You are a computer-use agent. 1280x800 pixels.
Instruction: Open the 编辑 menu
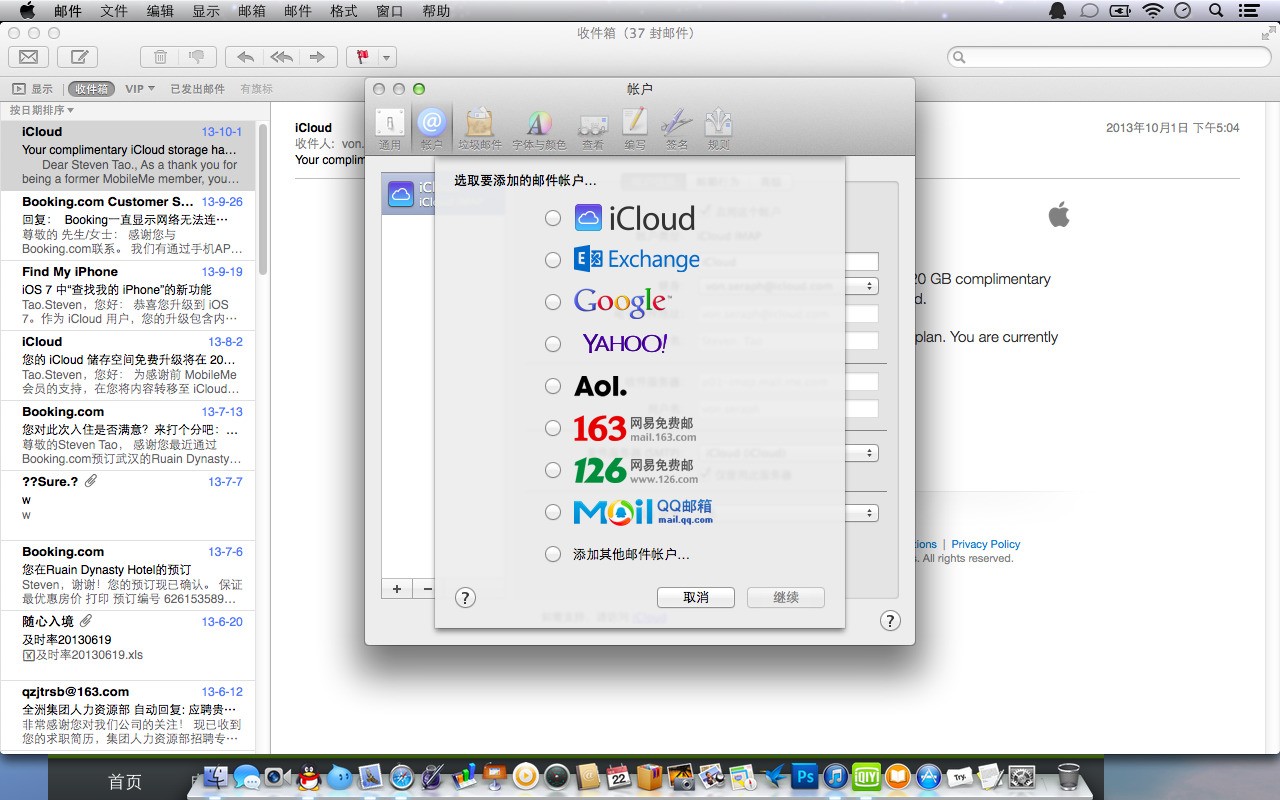click(x=160, y=11)
